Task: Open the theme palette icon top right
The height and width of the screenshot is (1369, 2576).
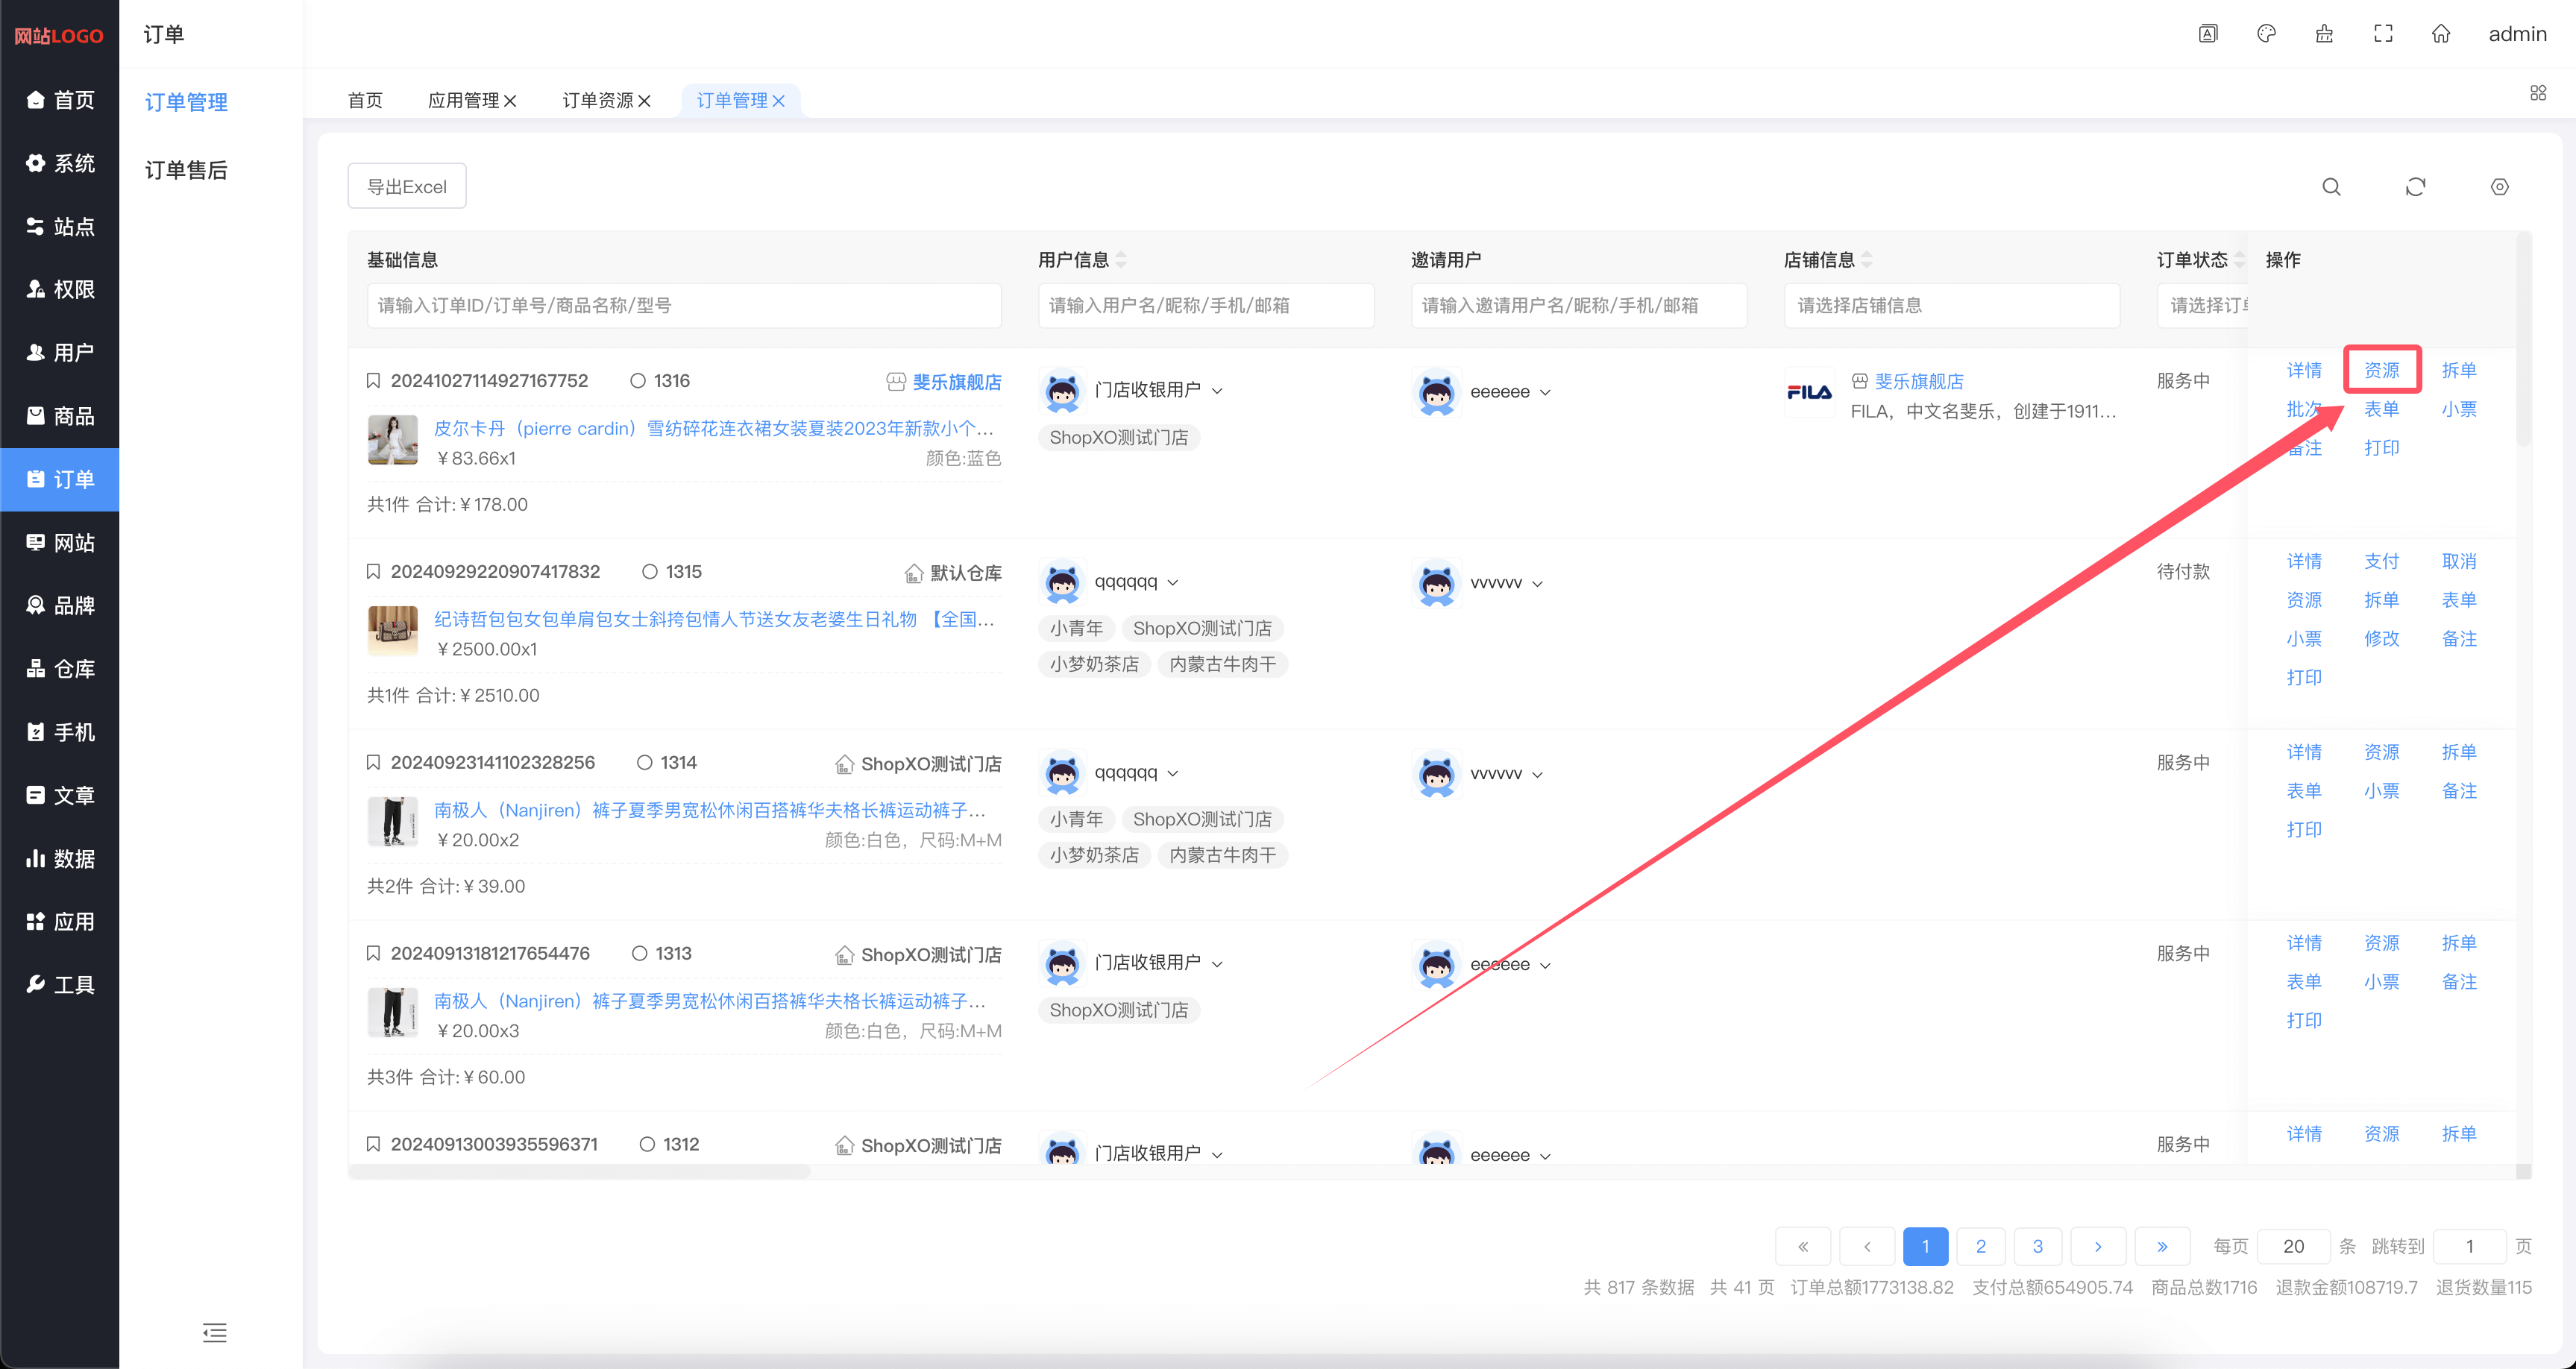Action: click(x=2266, y=33)
